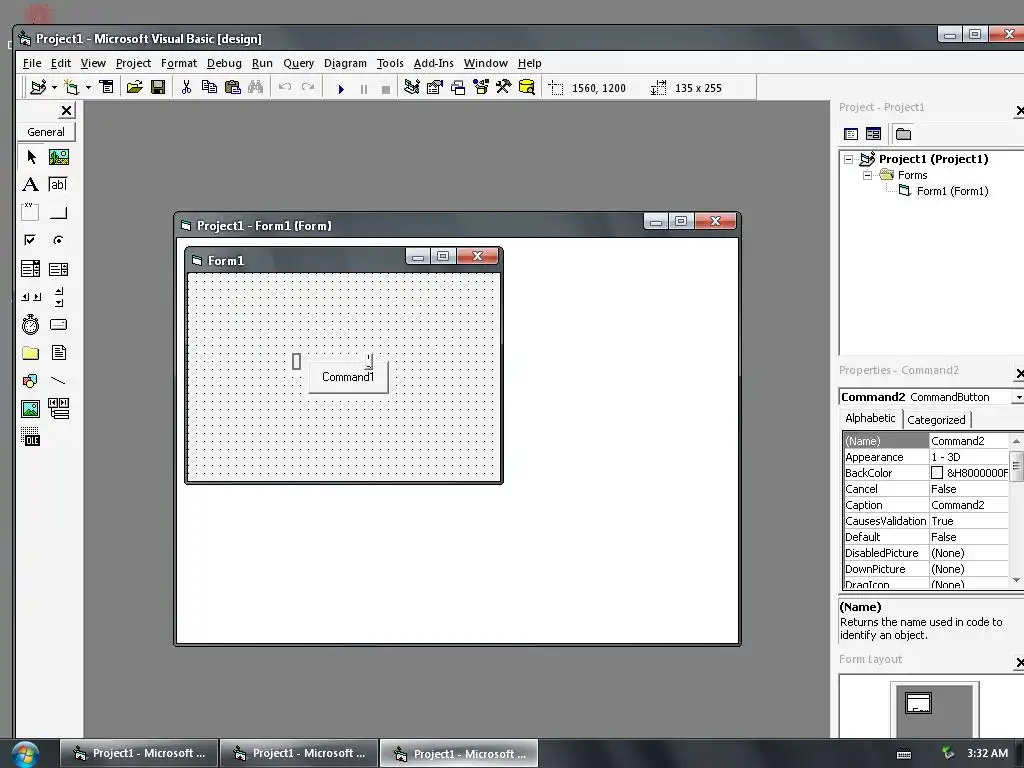Choose the TextBox tool (ab|)

tap(59, 185)
